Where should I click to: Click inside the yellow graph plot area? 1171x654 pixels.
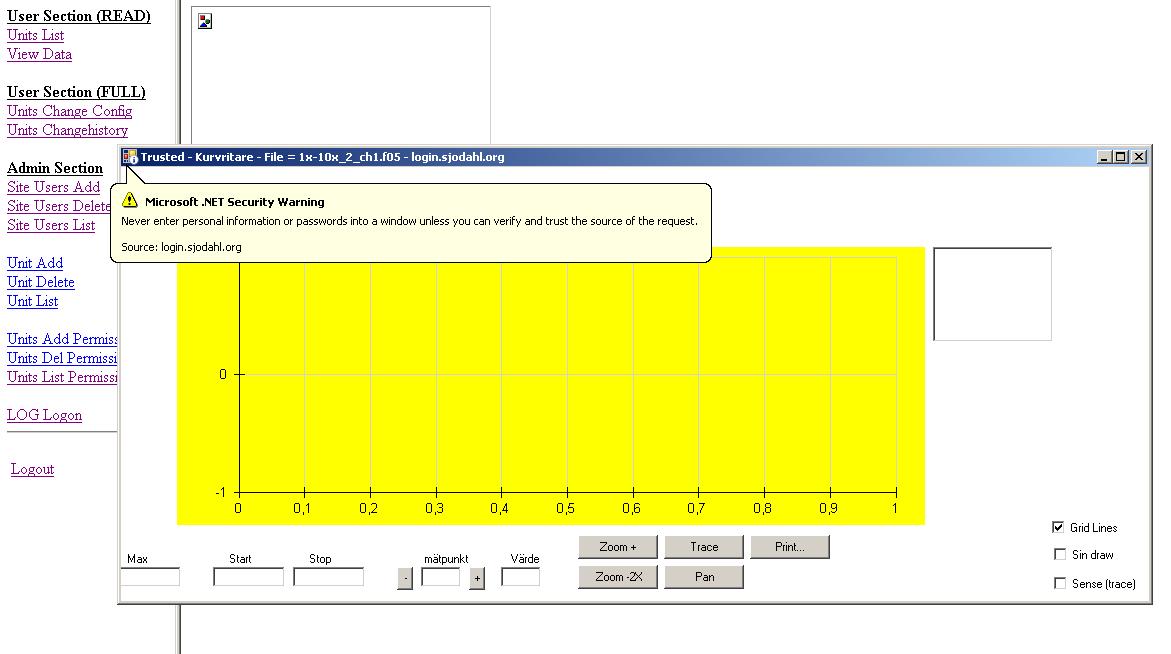(550, 385)
